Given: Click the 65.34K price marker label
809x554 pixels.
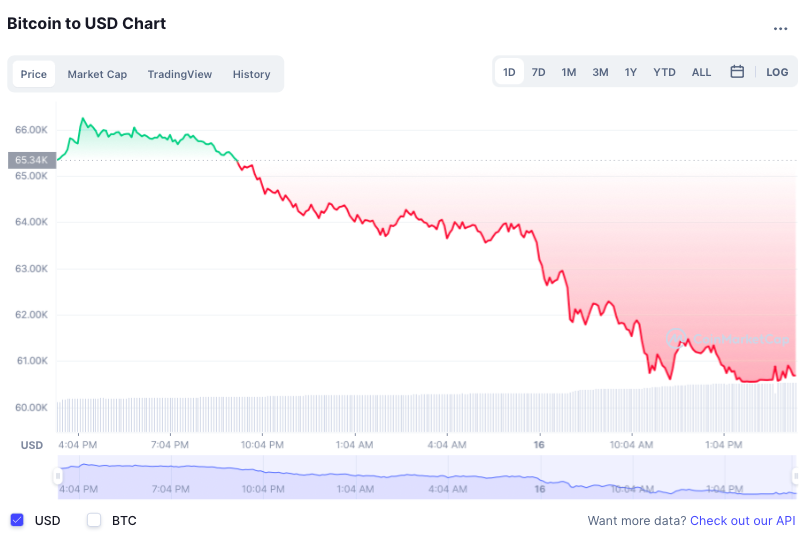Looking at the screenshot, I should 31,160.
